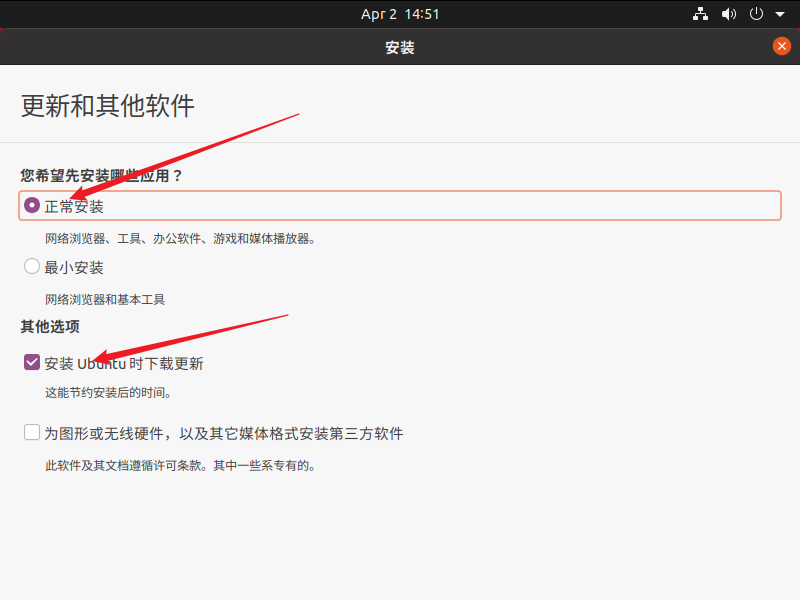Viewport: 800px width, 600px height.
Task: Click the description 网络浏览器、工具、办公软件、游戏和媒体播放器。
Action: tap(181, 239)
